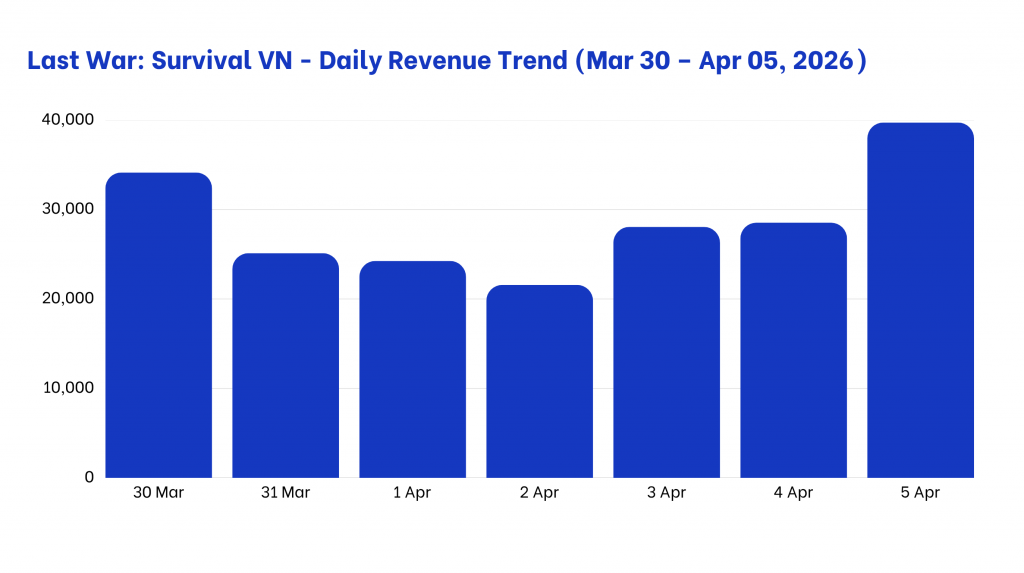Select the 30 Mar revenue bar
Viewport: 1024px width, 573px height.
coord(158,325)
